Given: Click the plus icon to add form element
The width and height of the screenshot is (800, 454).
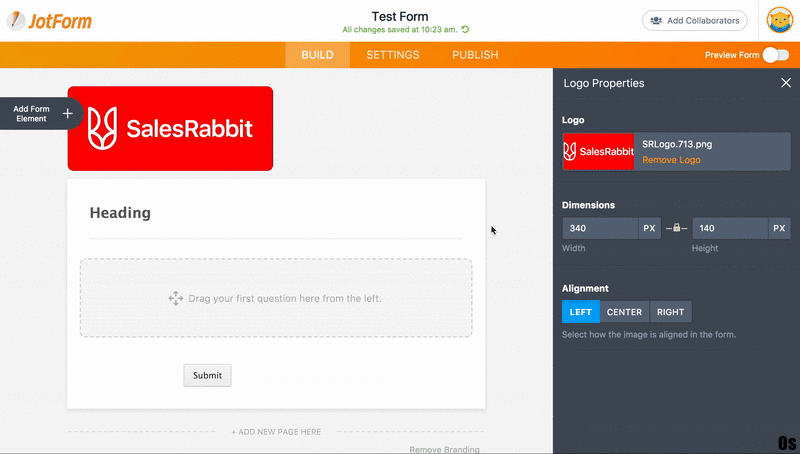Looking at the screenshot, I should tap(67, 113).
